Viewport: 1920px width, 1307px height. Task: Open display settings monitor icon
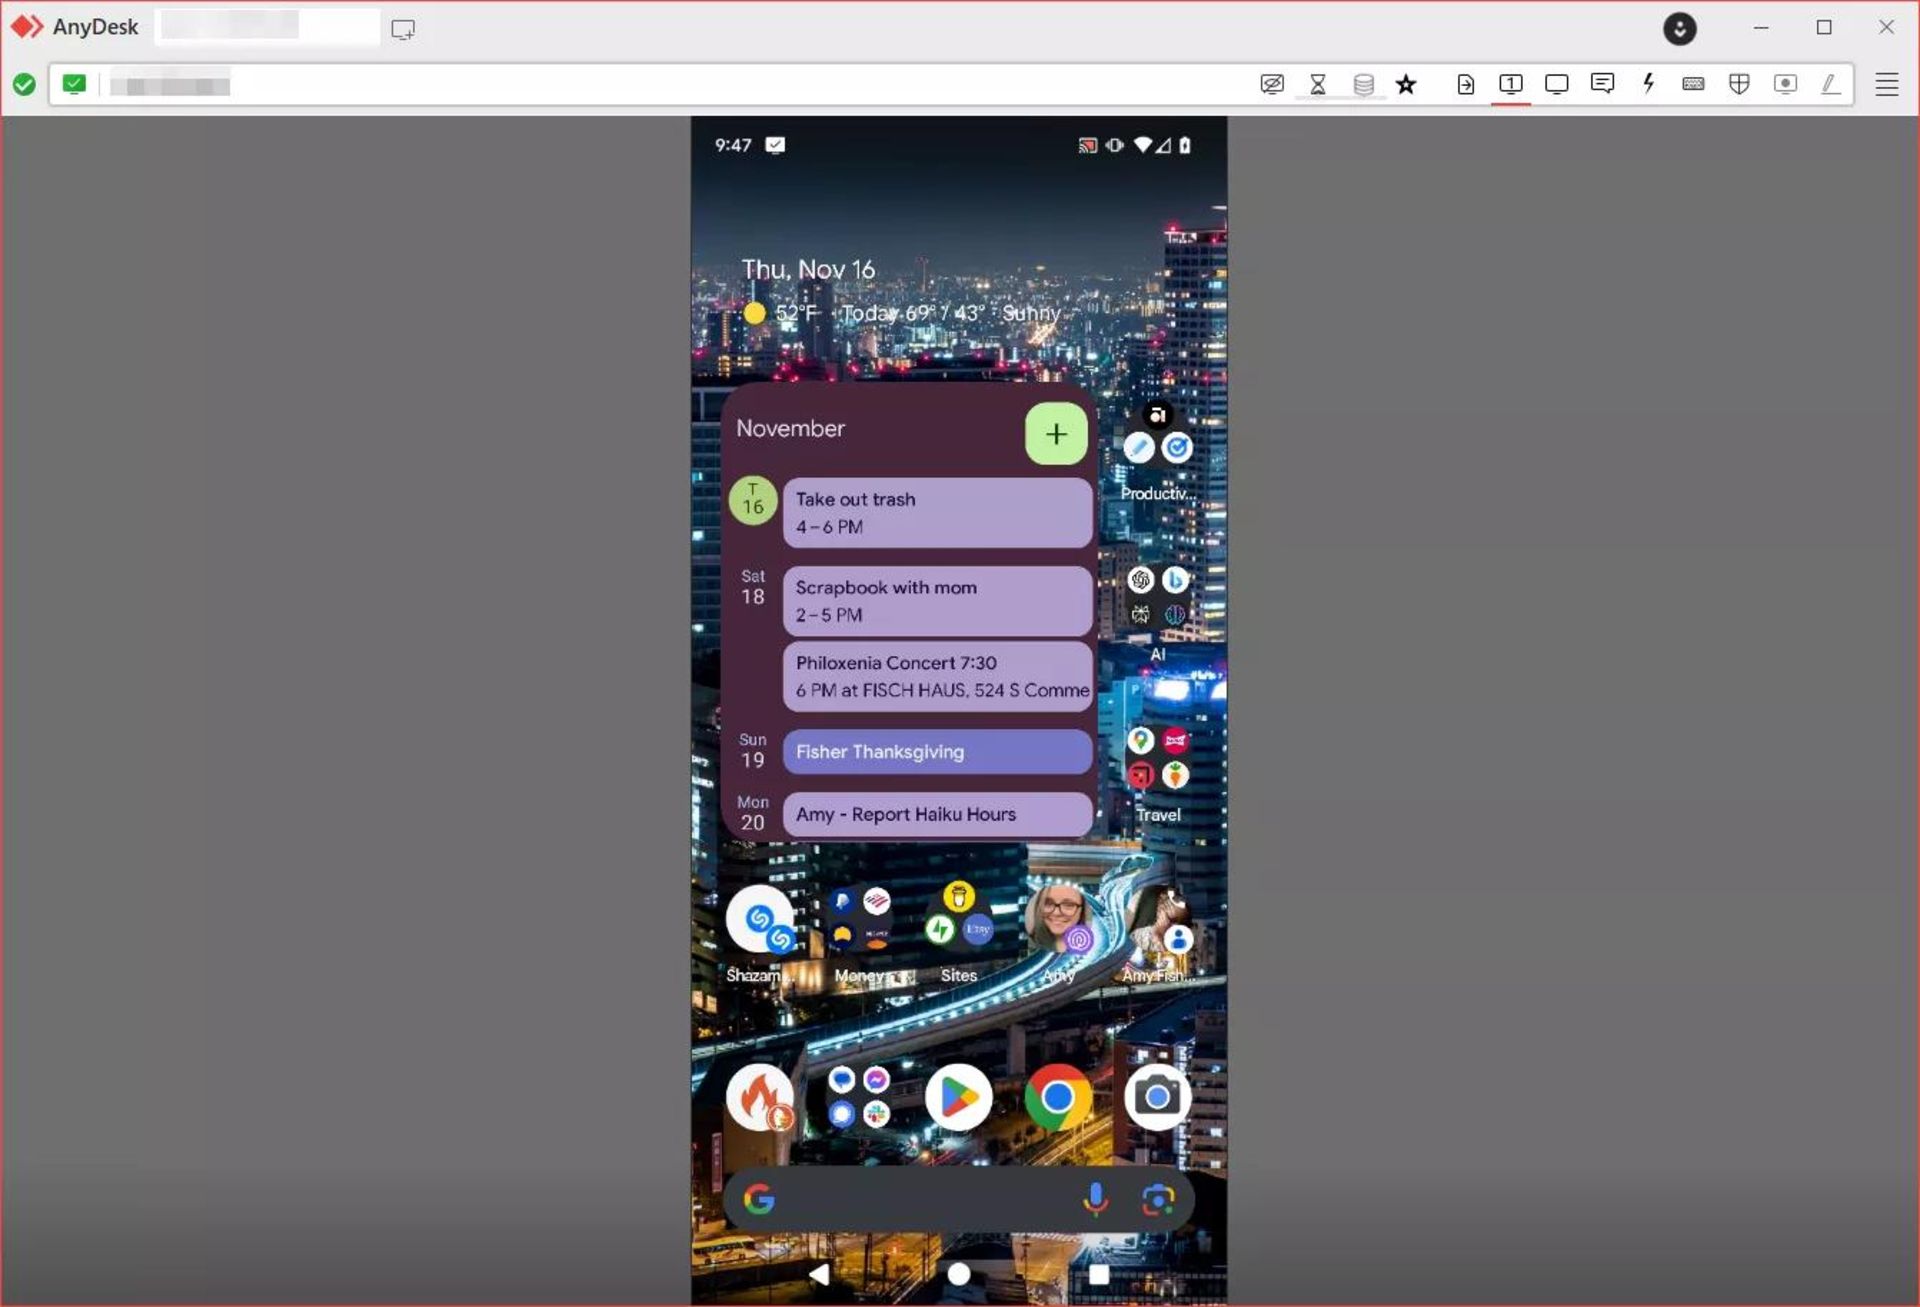(x=1556, y=84)
